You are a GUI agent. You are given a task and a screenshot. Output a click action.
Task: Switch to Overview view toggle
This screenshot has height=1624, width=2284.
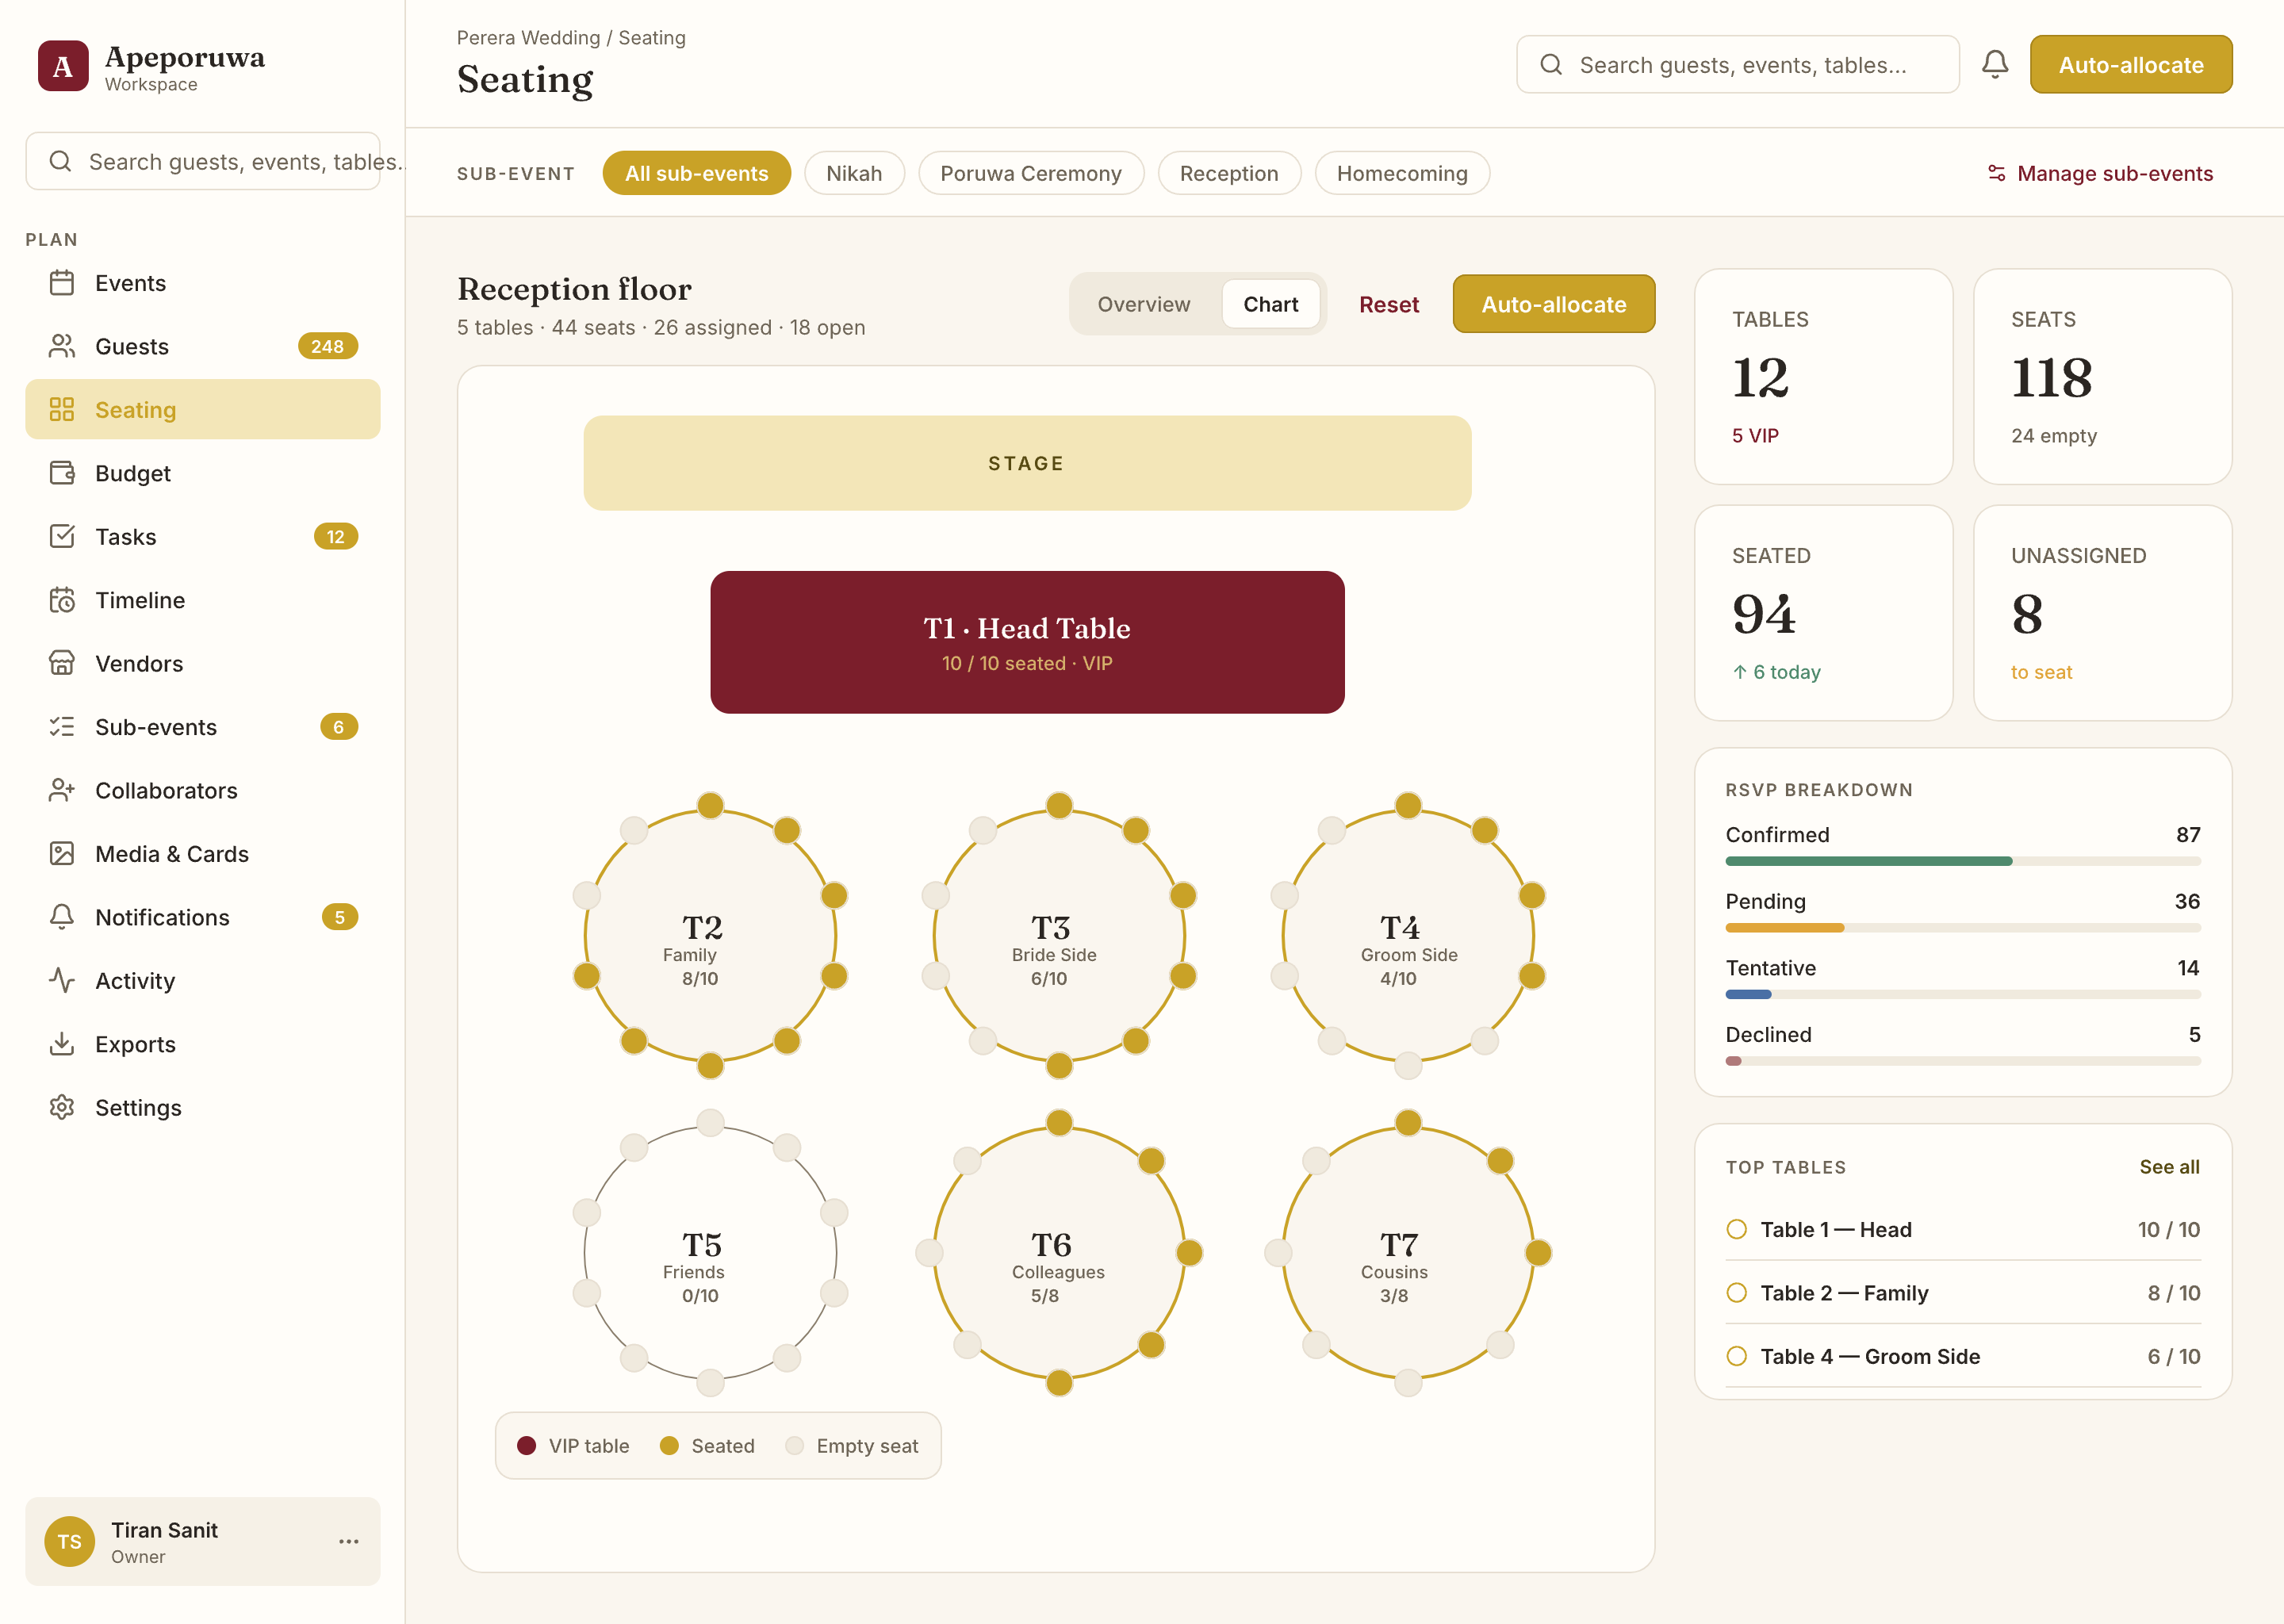[x=1144, y=304]
